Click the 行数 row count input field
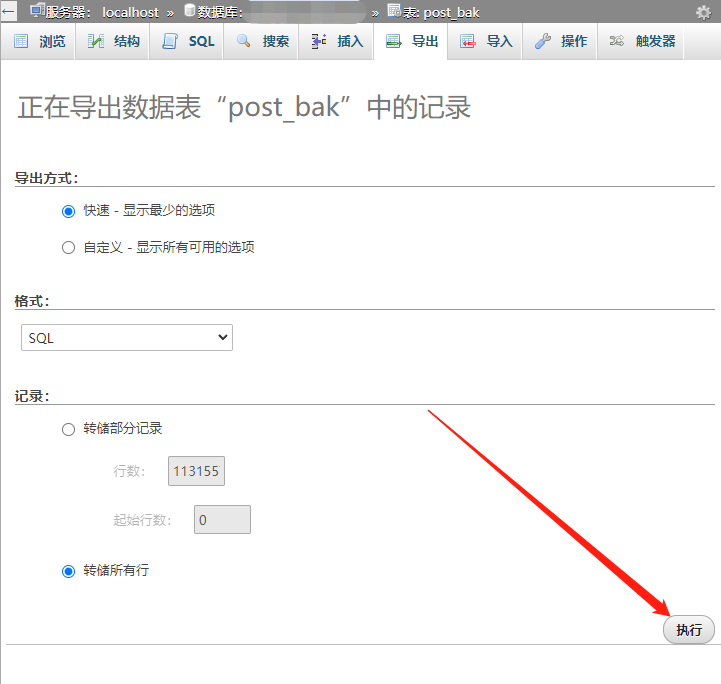 196,471
